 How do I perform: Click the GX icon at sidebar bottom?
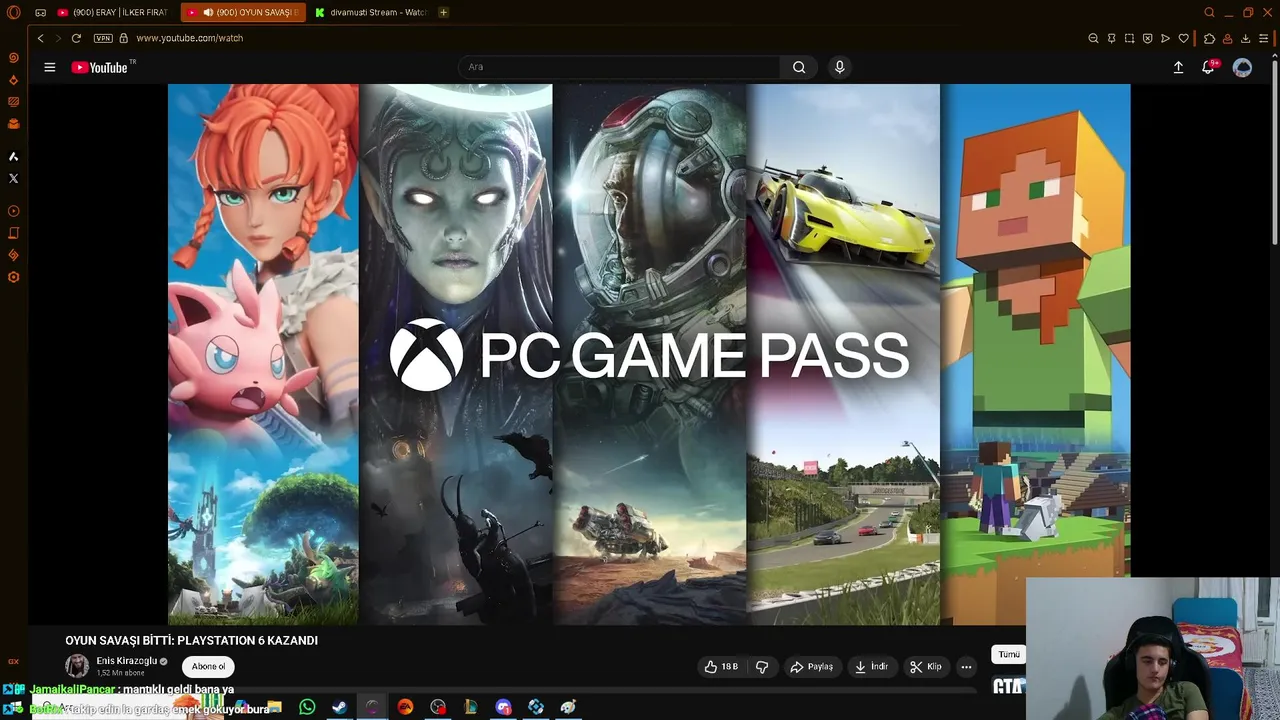click(14, 661)
